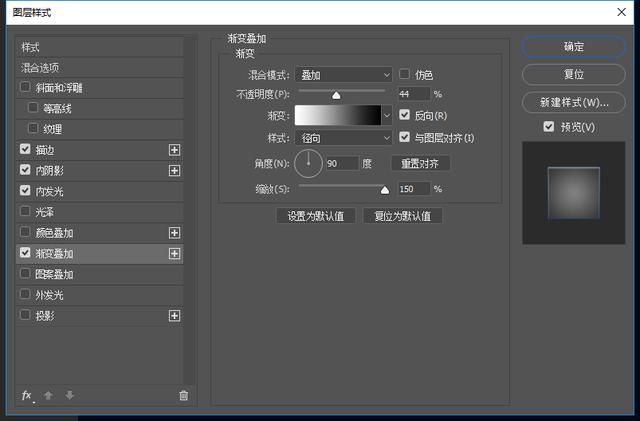This screenshot has width=640, height=421.
Task: Click the scale field showing 150
Action: 414,189
